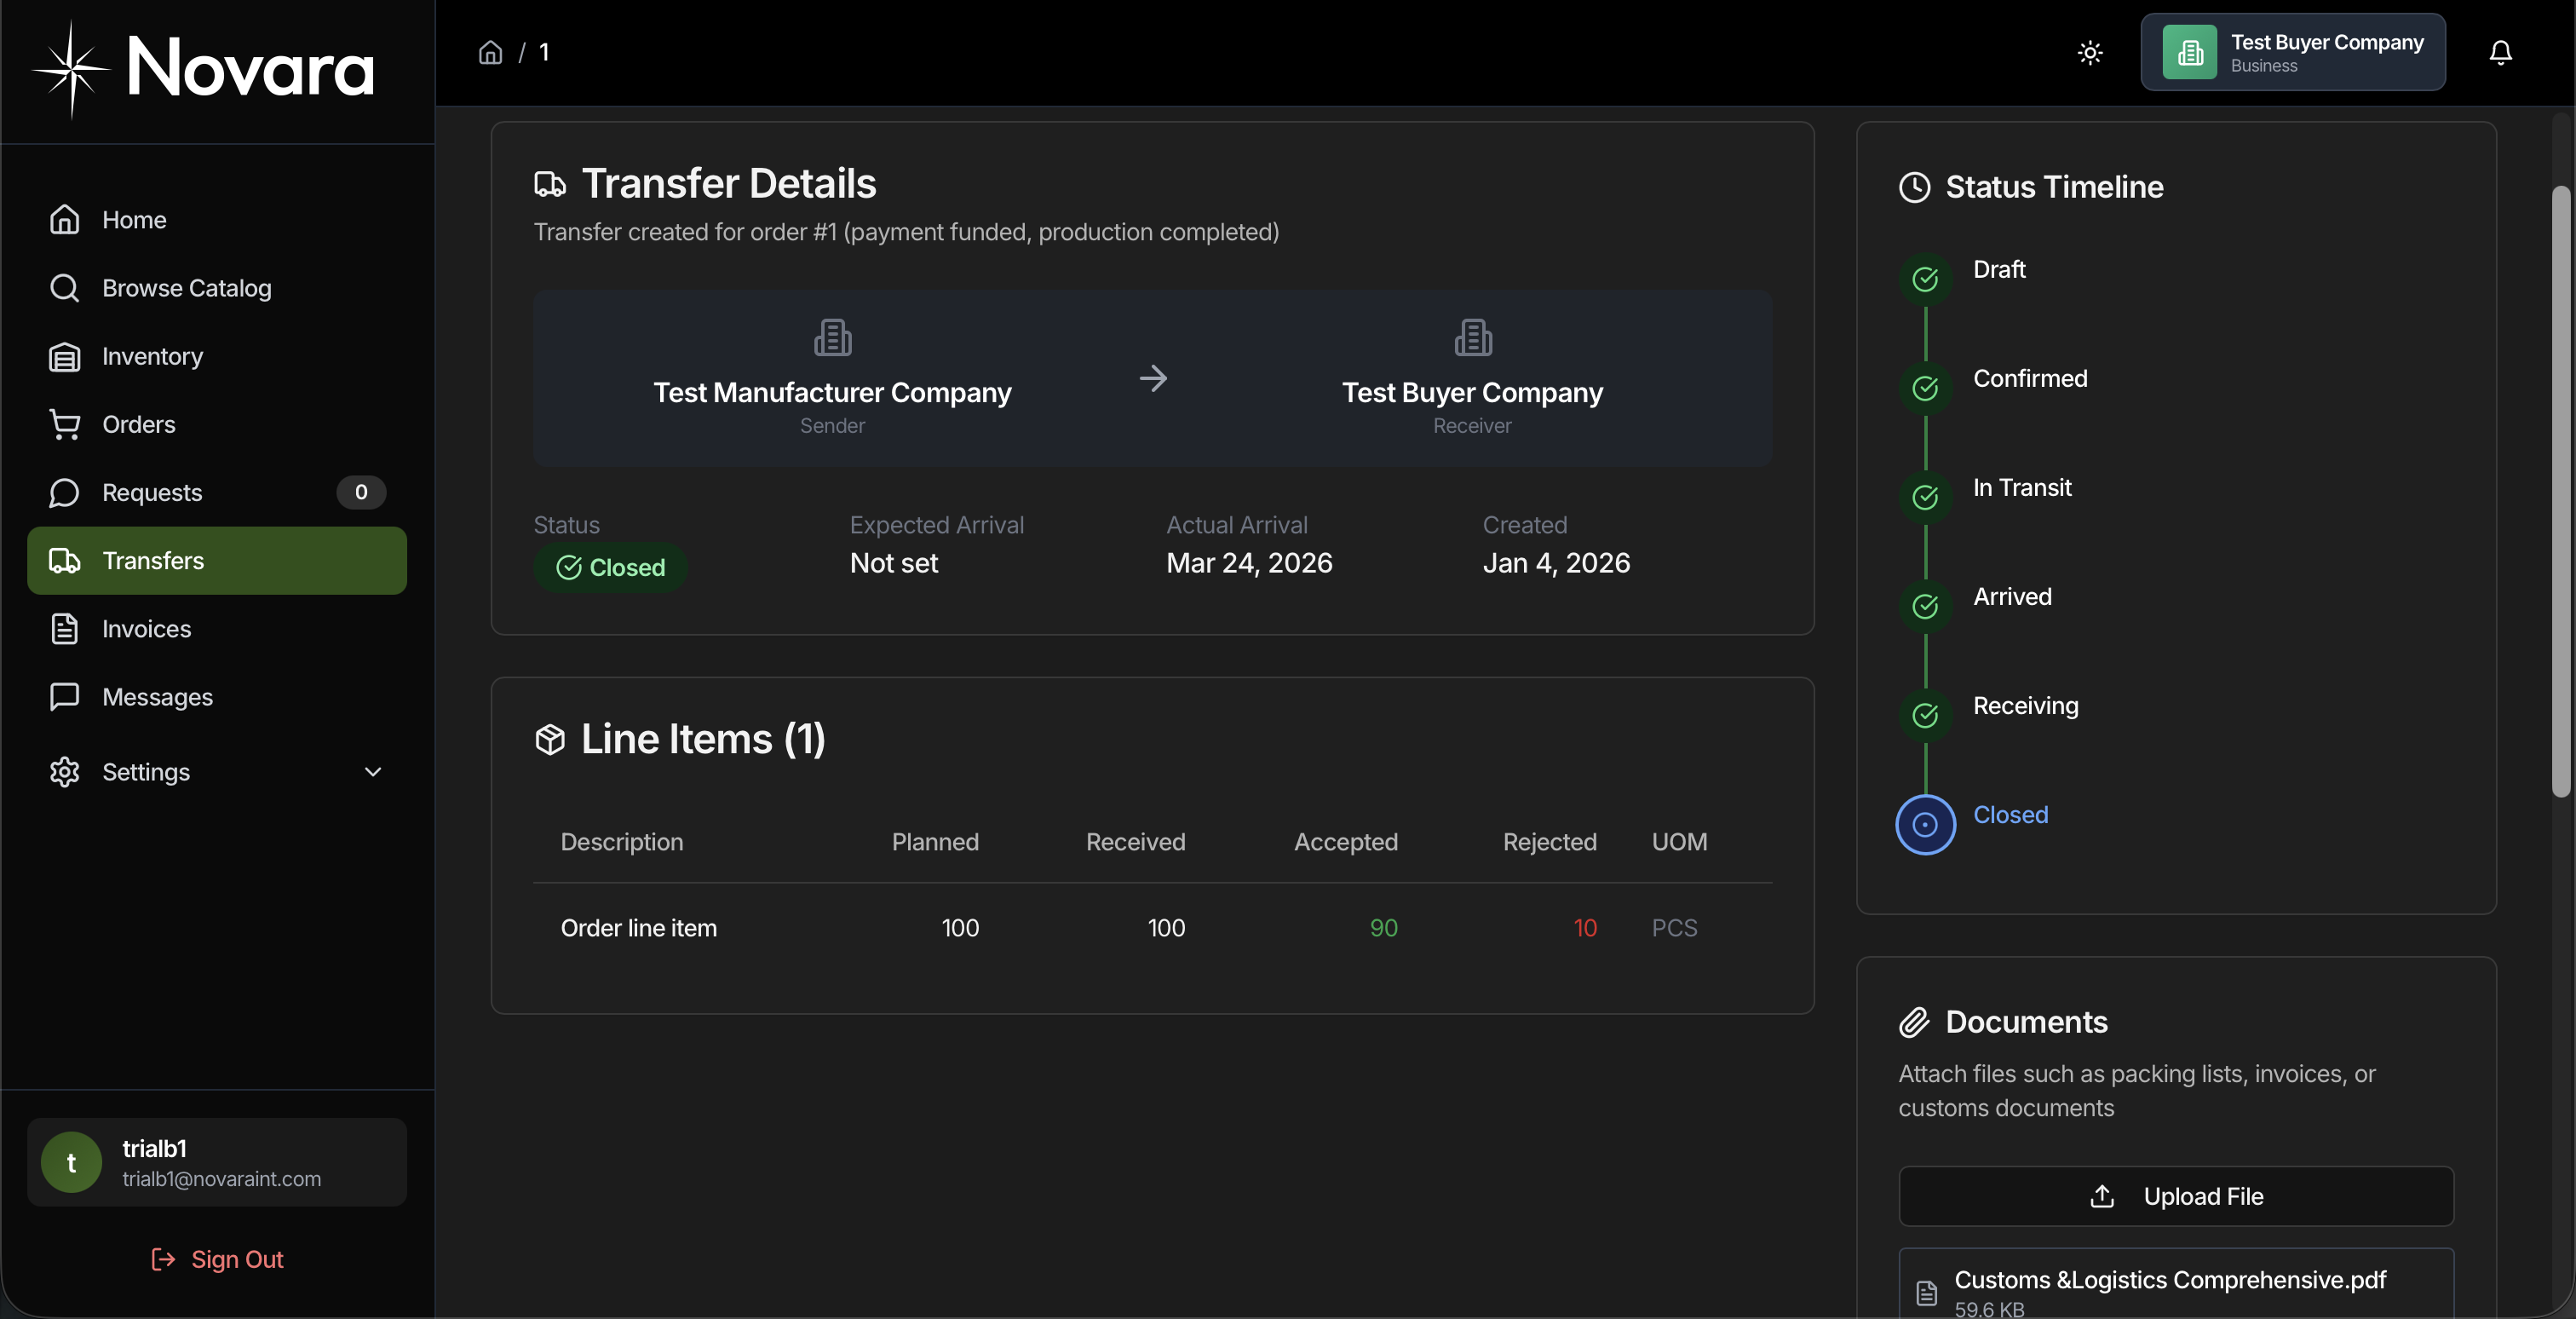This screenshot has width=2576, height=1319.
Task: Click the Messages speech icon
Action: 65,696
